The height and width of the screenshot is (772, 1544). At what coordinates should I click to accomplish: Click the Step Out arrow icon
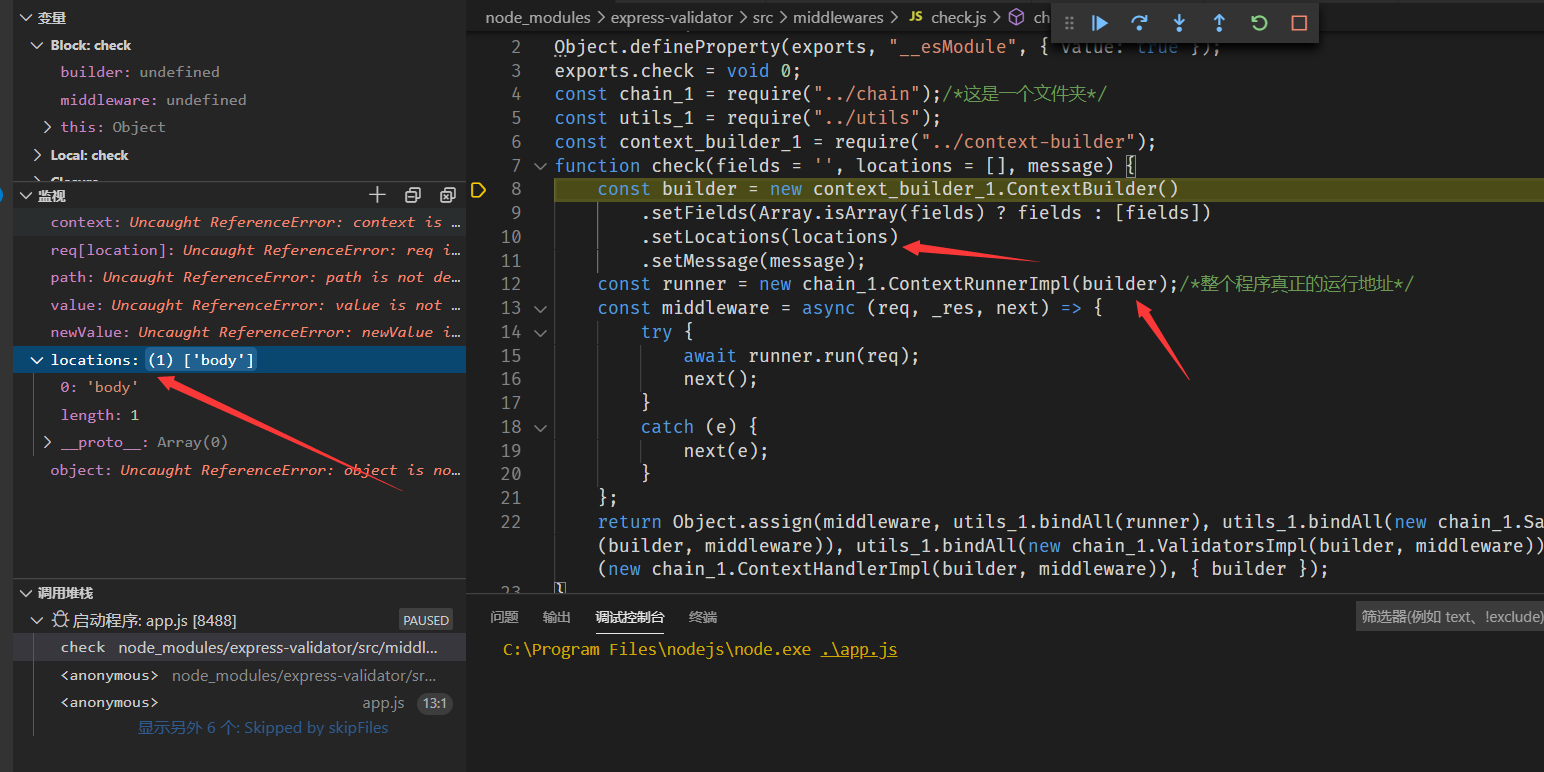pyautogui.click(x=1219, y=23)
